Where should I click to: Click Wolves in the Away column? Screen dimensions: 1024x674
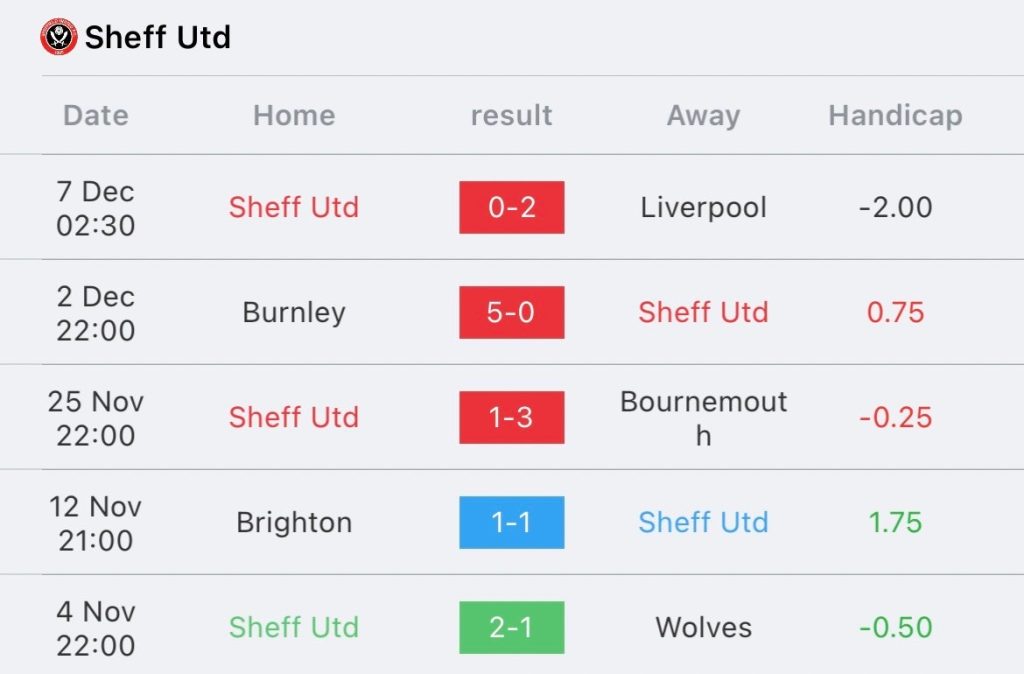click(x=703, y=628)
